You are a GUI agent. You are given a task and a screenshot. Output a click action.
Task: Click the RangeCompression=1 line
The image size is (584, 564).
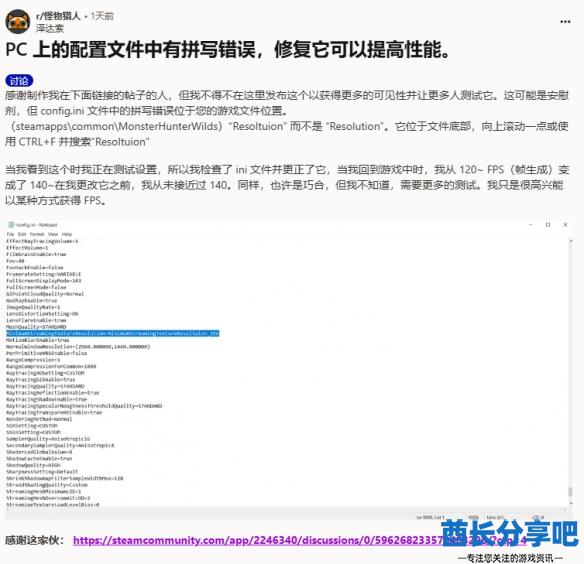[x=33, y=360]
